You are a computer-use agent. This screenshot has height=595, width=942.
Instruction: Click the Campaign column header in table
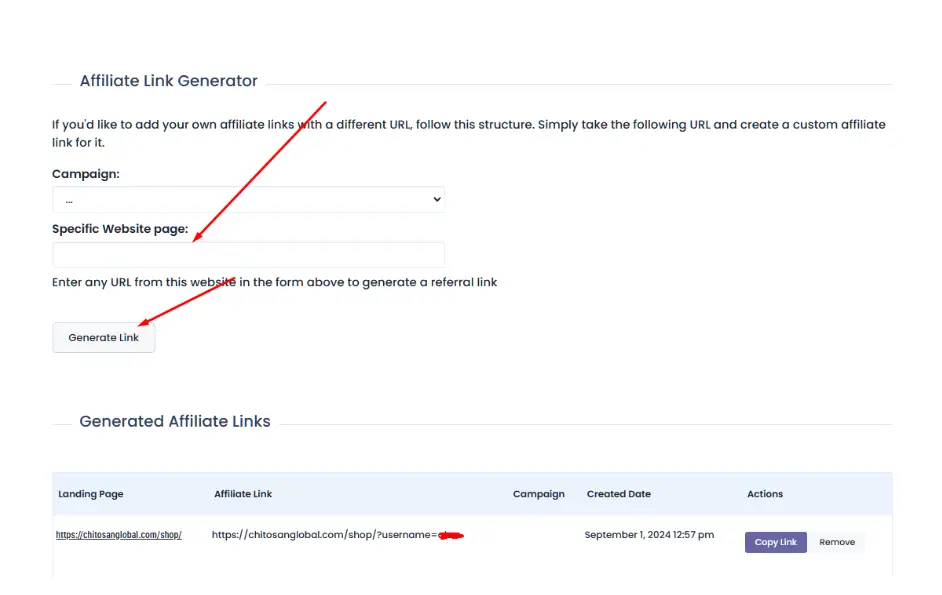tap(538, 494)
